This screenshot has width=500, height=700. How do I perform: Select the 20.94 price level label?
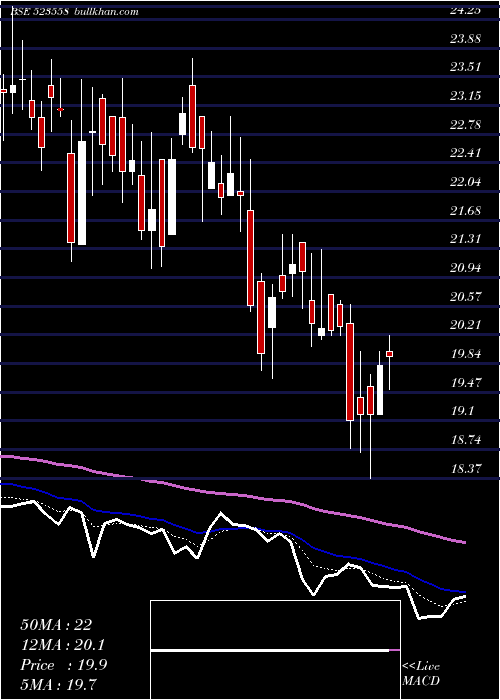466,268
